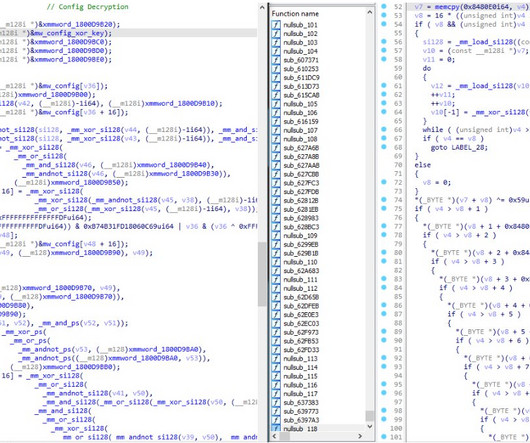The width and height of the screenshot is (530, 443).
Task: Click the Config Decryption comment
Action: pyautogui.click(x=88, y=7)
